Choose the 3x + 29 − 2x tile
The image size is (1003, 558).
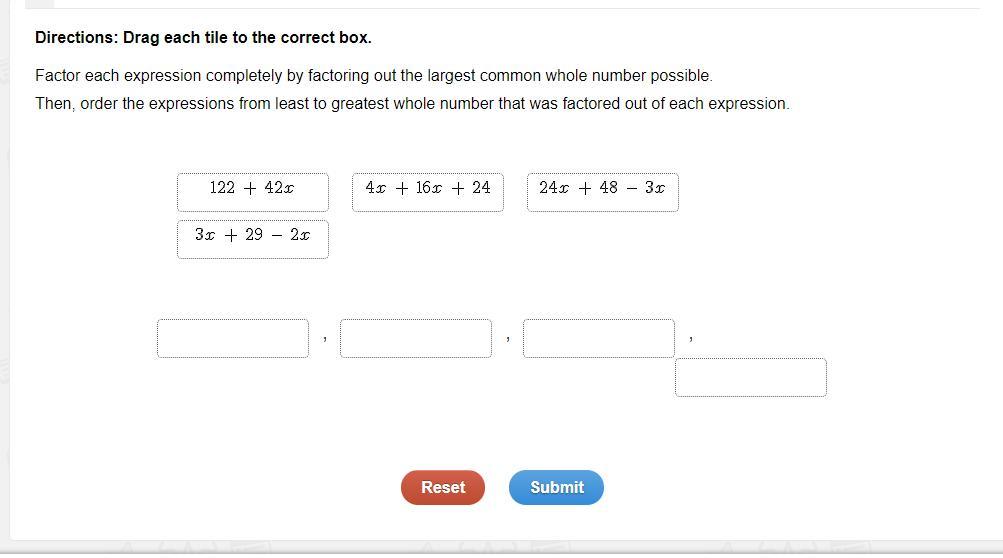point(252,238)
